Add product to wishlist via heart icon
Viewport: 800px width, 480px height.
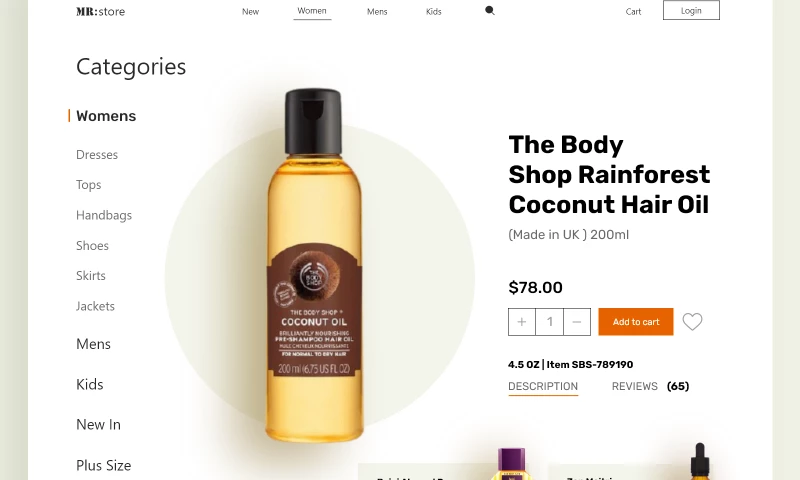click(x=692, y=321)
